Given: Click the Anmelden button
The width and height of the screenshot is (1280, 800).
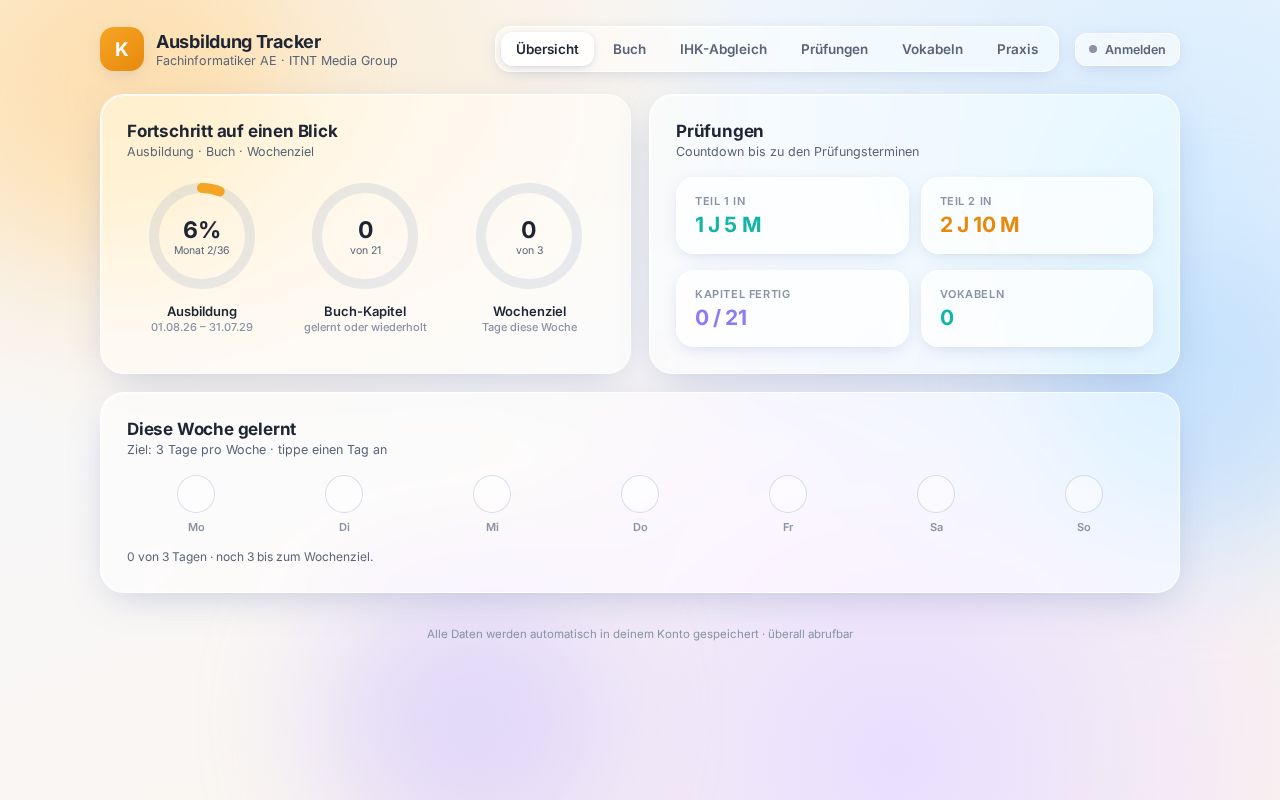Looking at the screenshot, I should coord(1127,49).
